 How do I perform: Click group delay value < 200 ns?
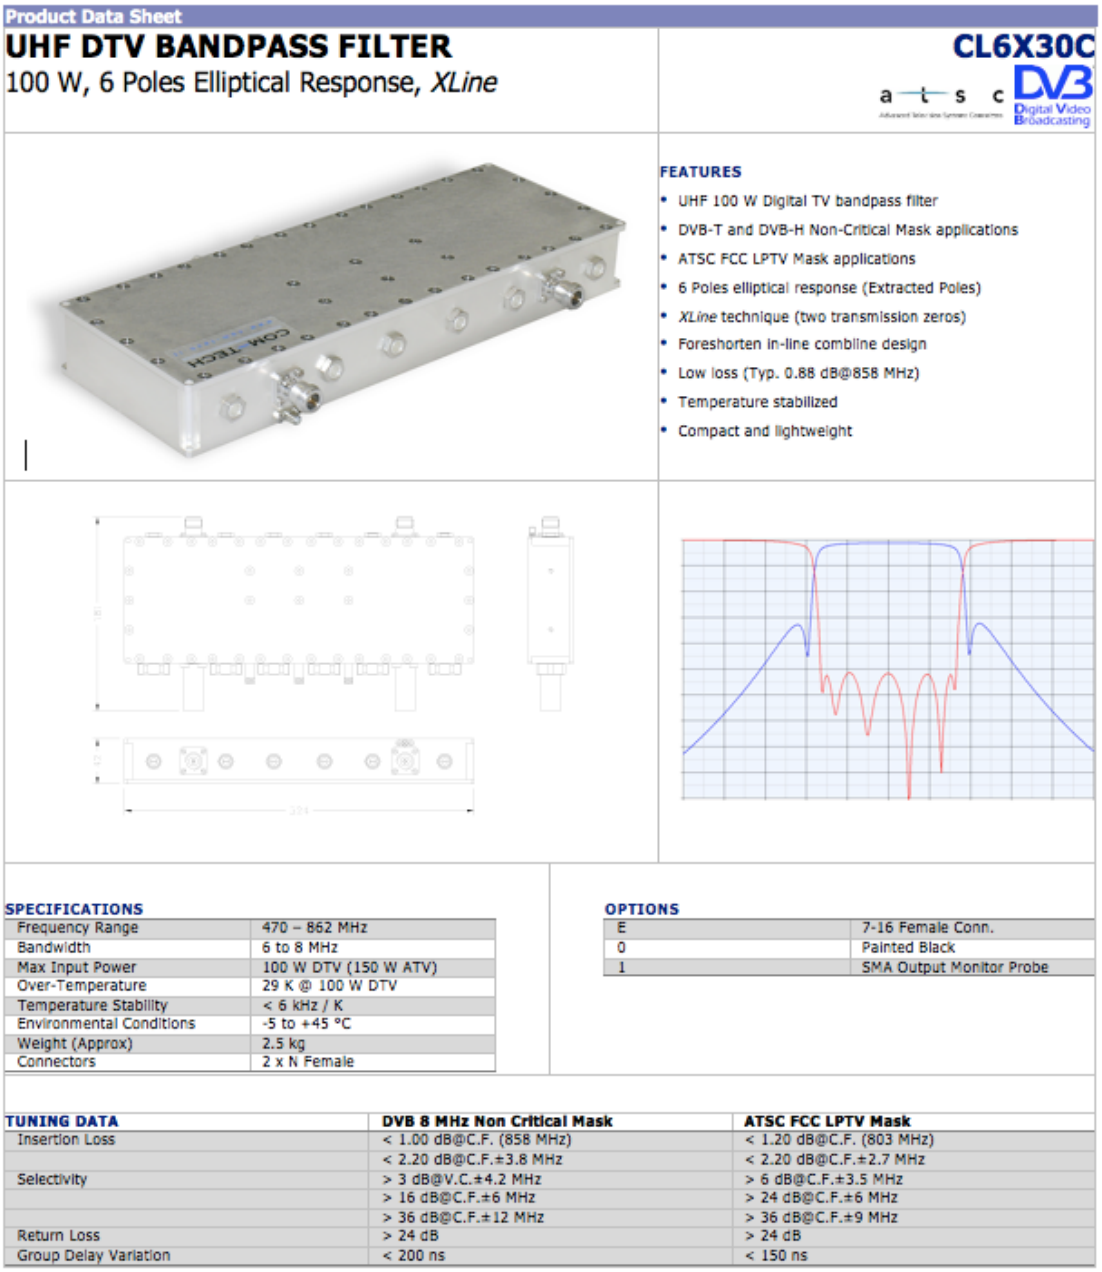pos(414,1256)
